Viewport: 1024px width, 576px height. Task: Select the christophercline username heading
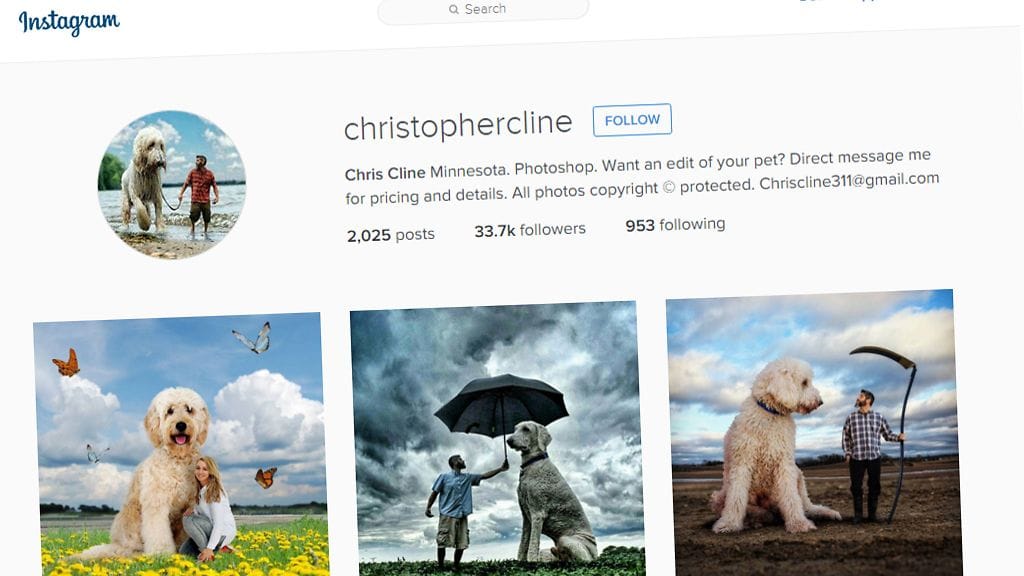[x=458, y=125]
